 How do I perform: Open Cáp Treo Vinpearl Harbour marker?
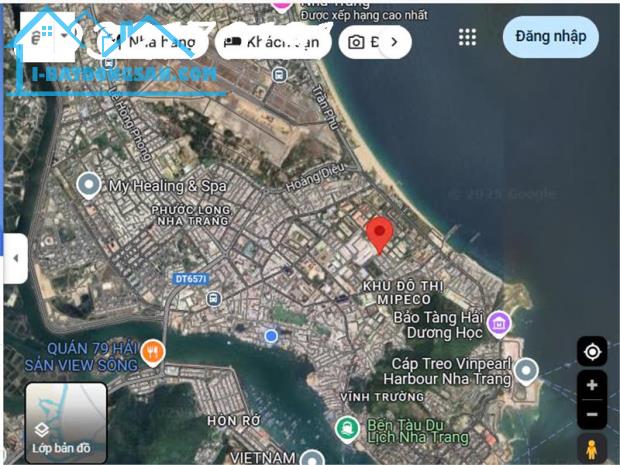(x=525, y=371)
